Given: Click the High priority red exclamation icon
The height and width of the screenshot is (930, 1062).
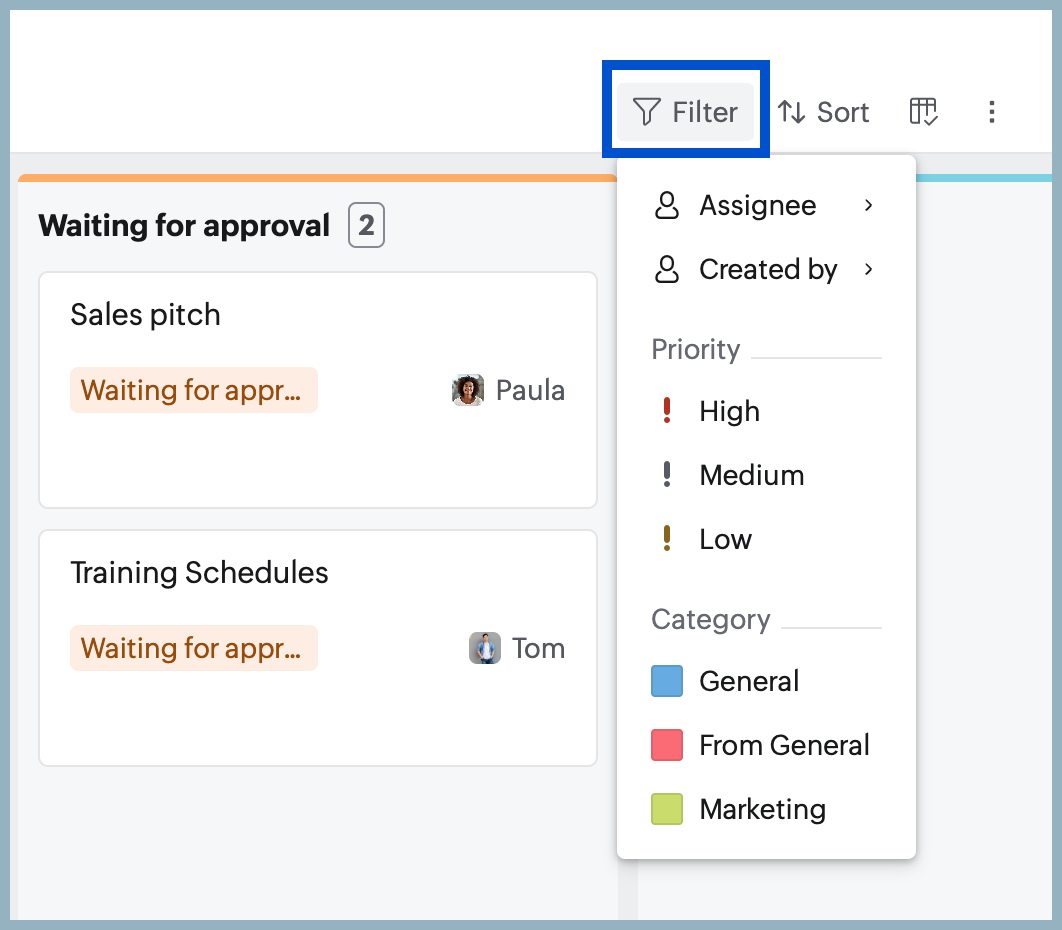Looking at the screenshot, I should pos(667,410).
